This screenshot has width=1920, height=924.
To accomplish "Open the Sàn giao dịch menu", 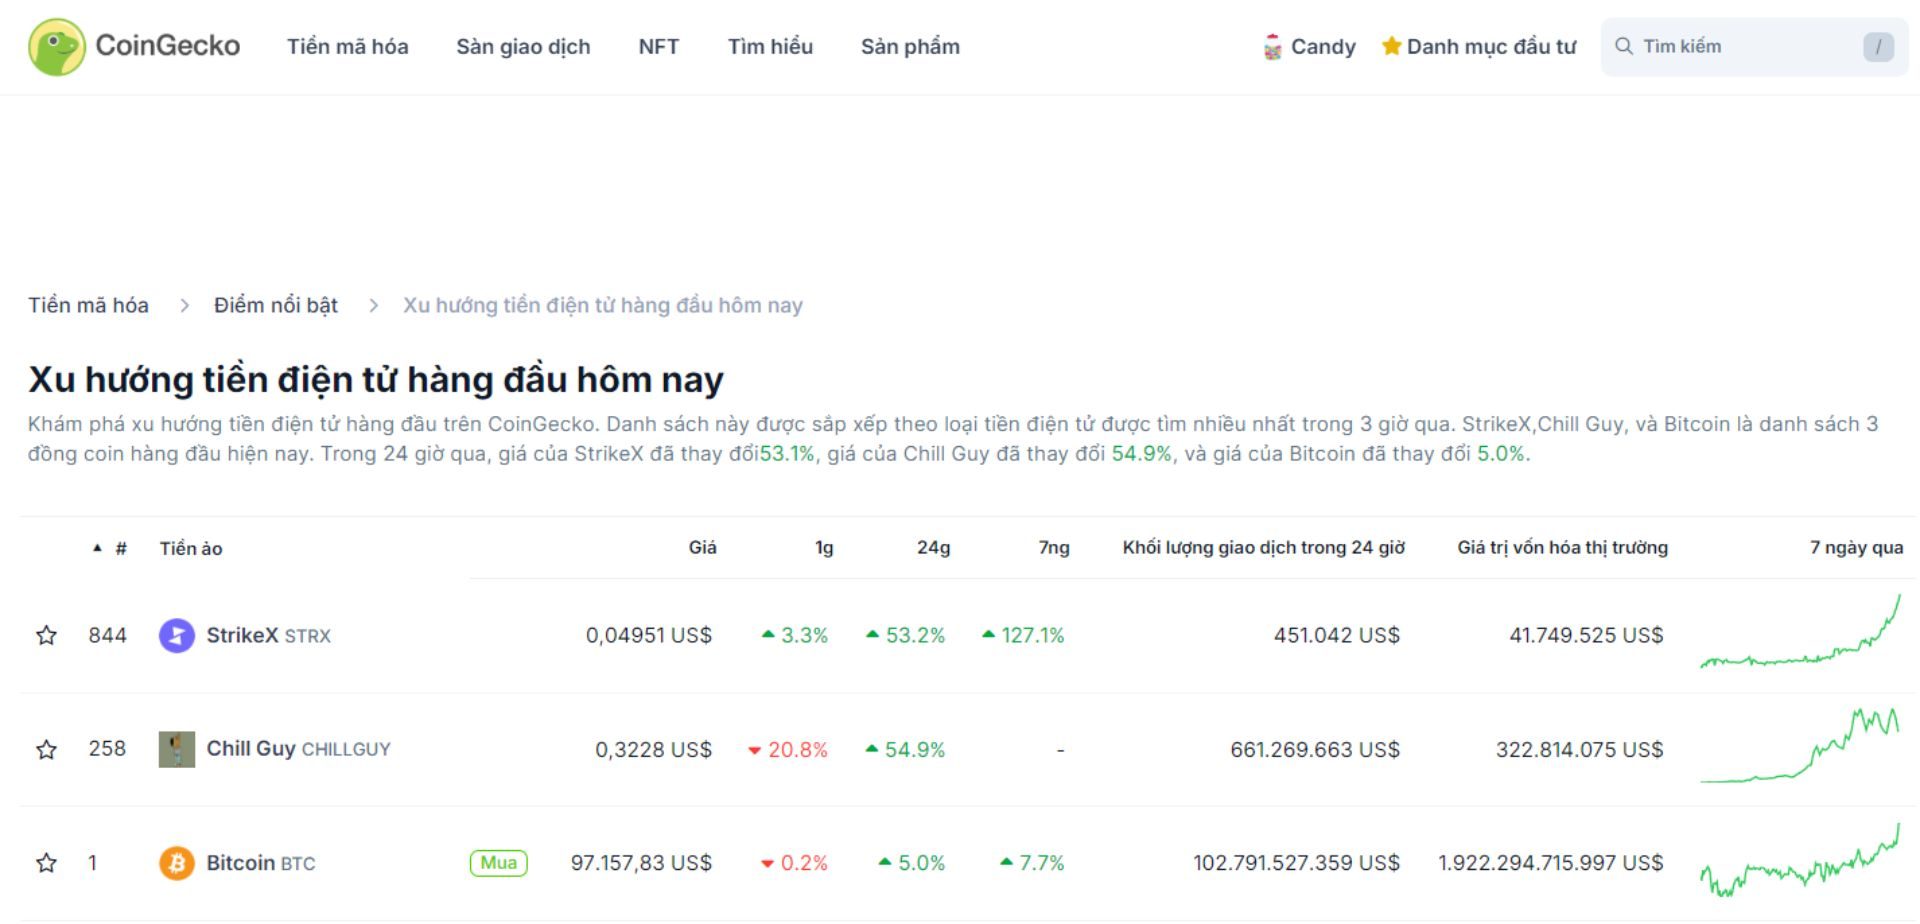I will click(x=524, y=46).
